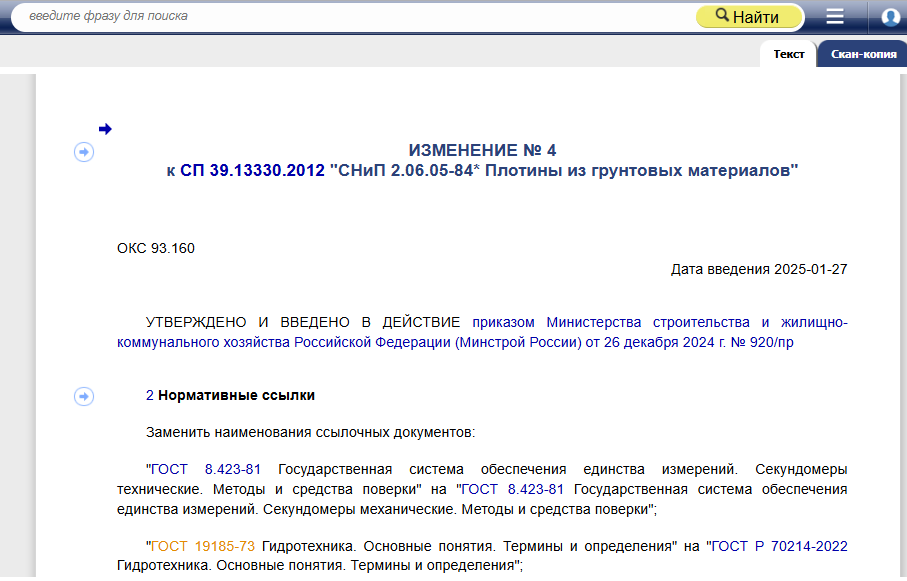Click the ИЗМЕНЕНИЕ № 4 heading

coord(482,150)
